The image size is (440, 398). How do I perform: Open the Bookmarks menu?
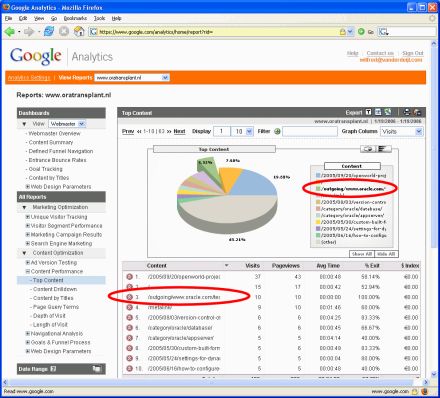[x=75, y=18]
